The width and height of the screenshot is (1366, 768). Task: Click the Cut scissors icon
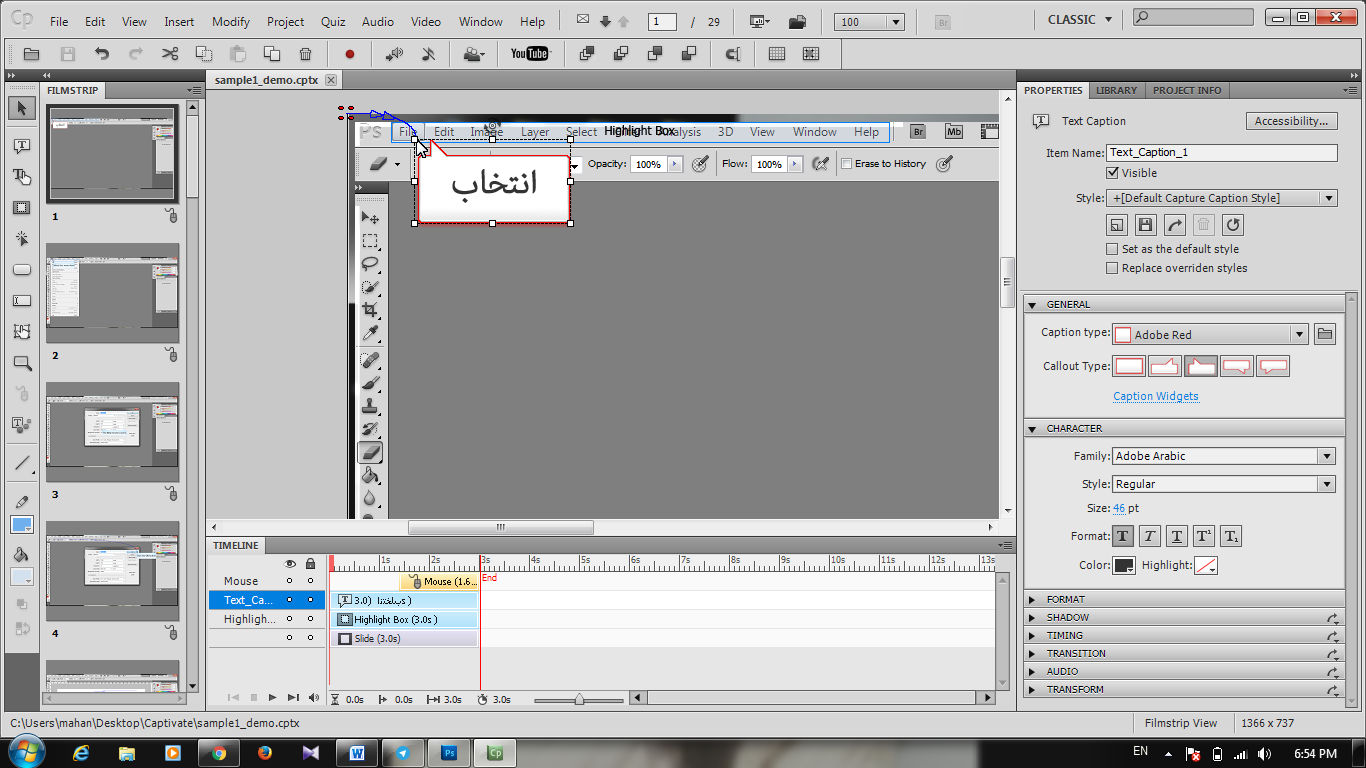pyautogui.click(x=169, y=54)
